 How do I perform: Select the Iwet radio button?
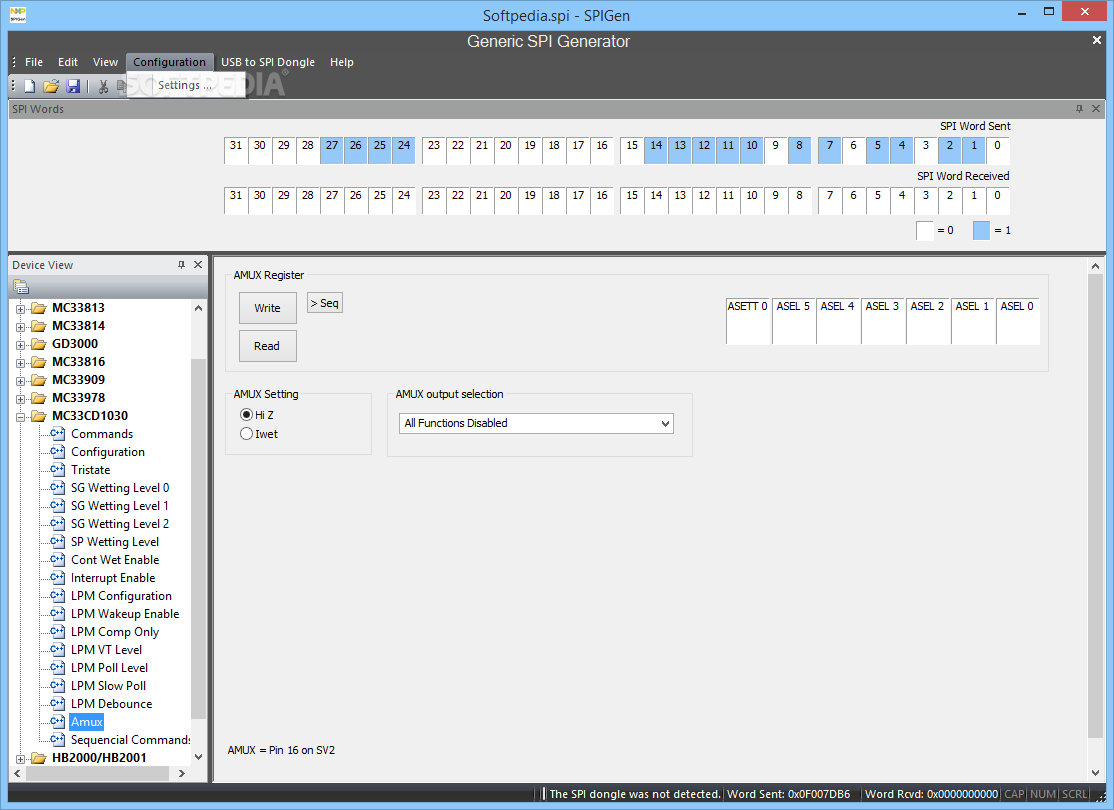[247, 433]
